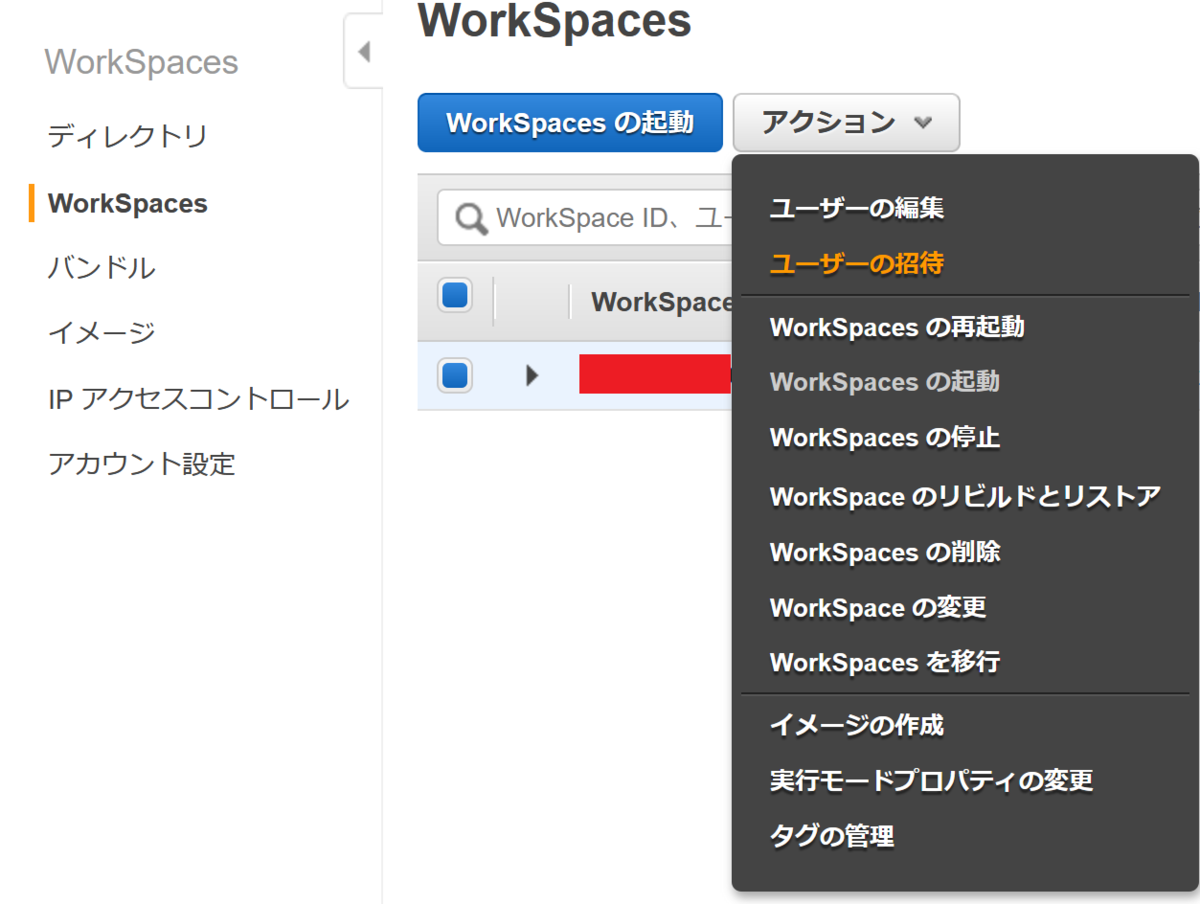Click inside the WorkSpace ID search field
Viewport: 1200px width, 904px height.
[x=600, y=217]
